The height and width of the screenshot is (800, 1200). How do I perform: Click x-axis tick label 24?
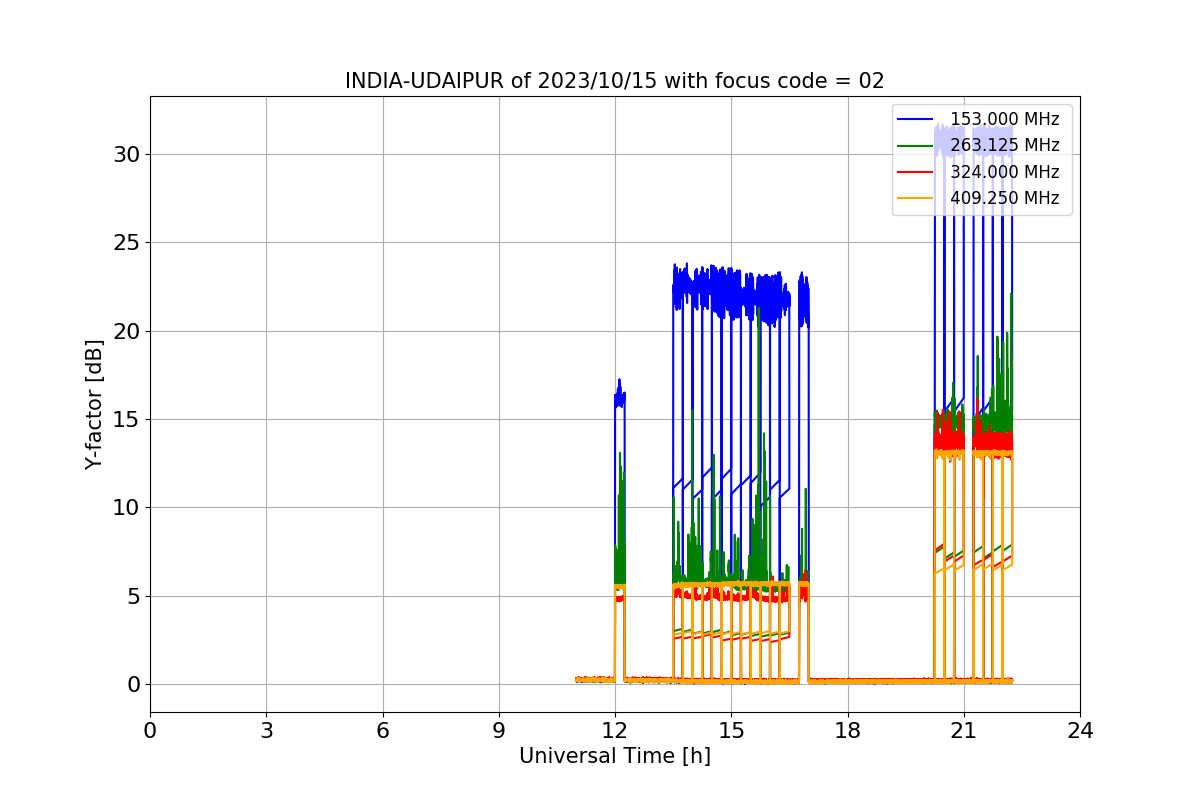pos(1080,730)
